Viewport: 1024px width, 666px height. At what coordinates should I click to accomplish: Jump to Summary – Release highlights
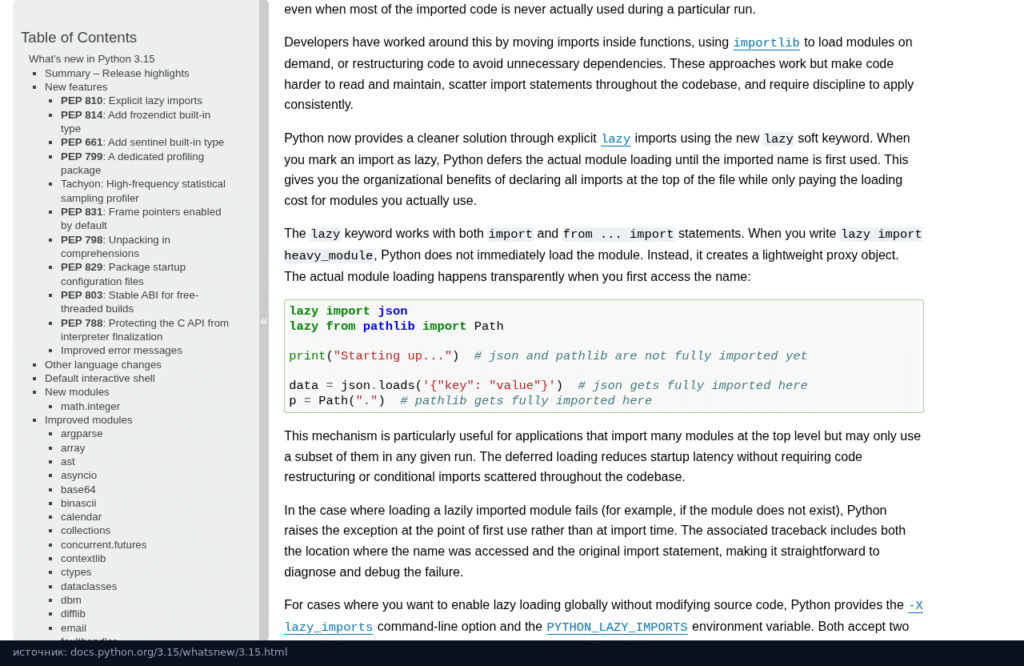click(117, 73)
